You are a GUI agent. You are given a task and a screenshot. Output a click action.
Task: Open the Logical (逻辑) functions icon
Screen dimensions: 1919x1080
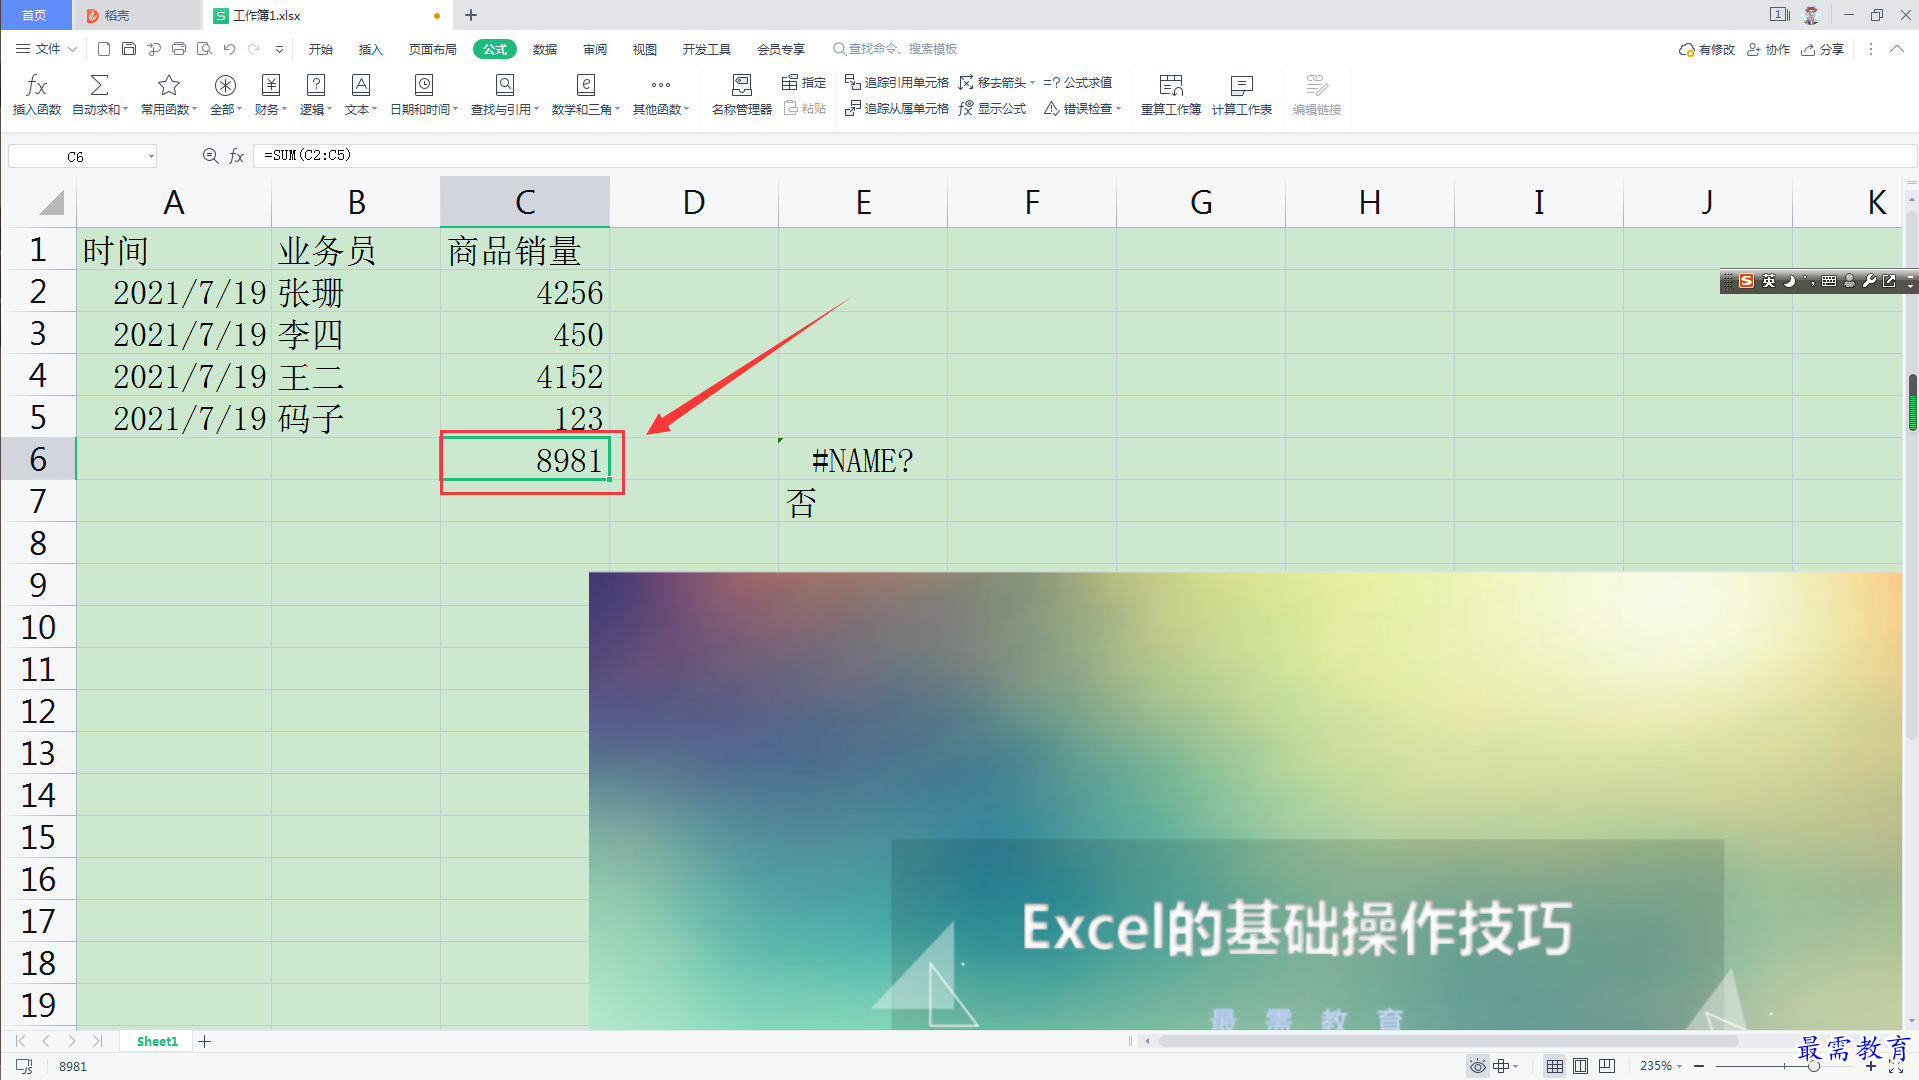[x=316, y=86]
